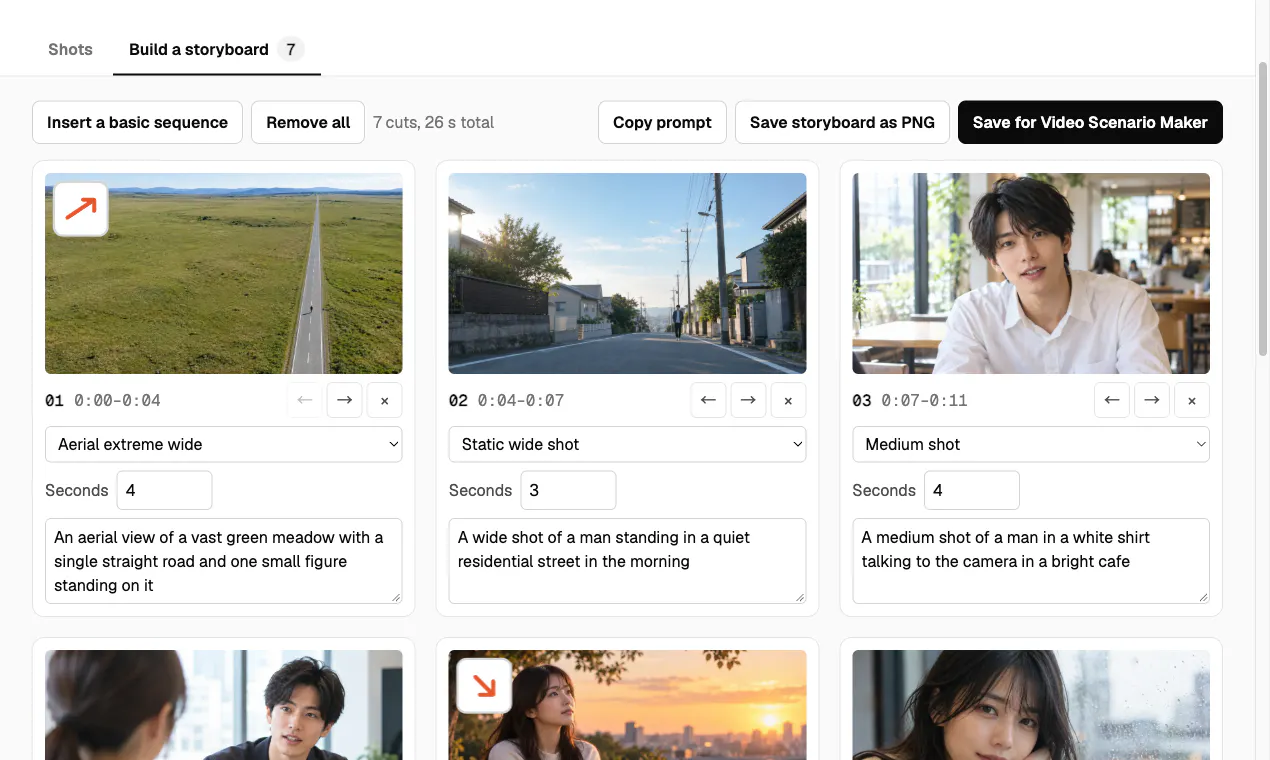Edit the residential street description text
The height and width of the screenshot is (760, 1270).
(x=627, y=561)
